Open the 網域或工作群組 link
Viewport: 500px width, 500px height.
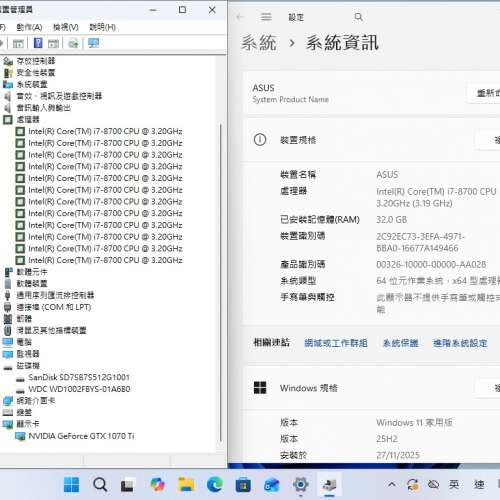(336, 343)
